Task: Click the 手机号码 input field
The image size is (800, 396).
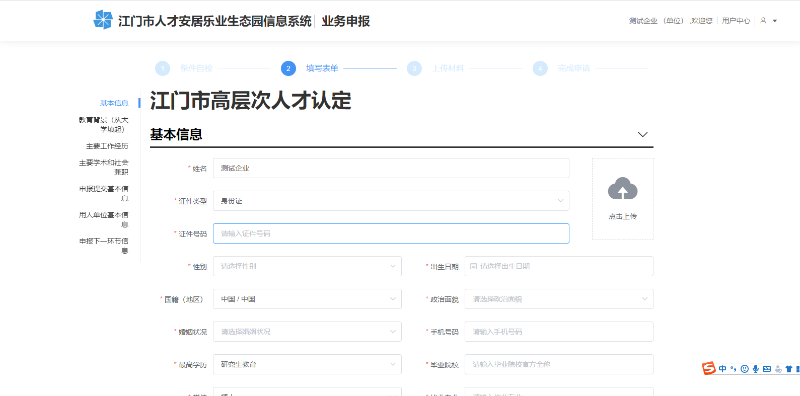Action: click(559, 332)
